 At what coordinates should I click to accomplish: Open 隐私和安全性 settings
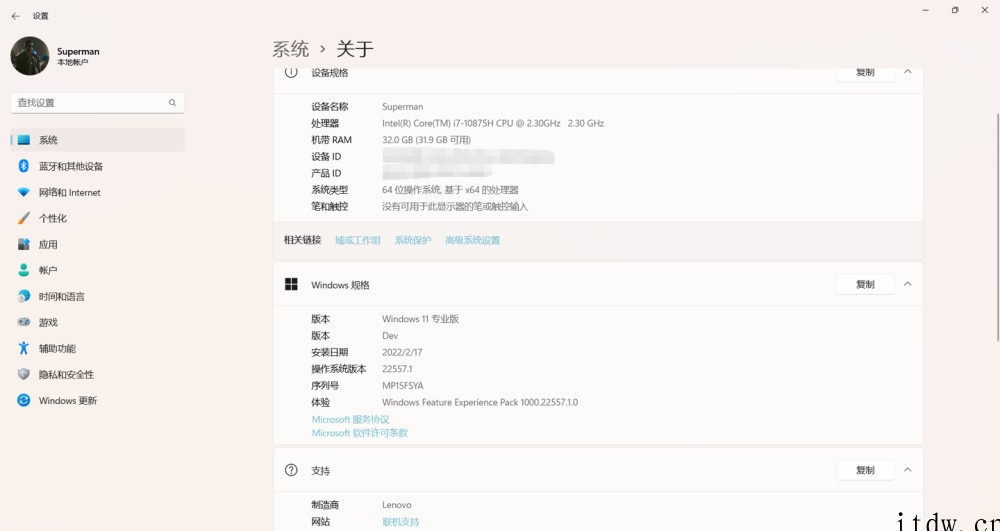(x=98, y=375)
